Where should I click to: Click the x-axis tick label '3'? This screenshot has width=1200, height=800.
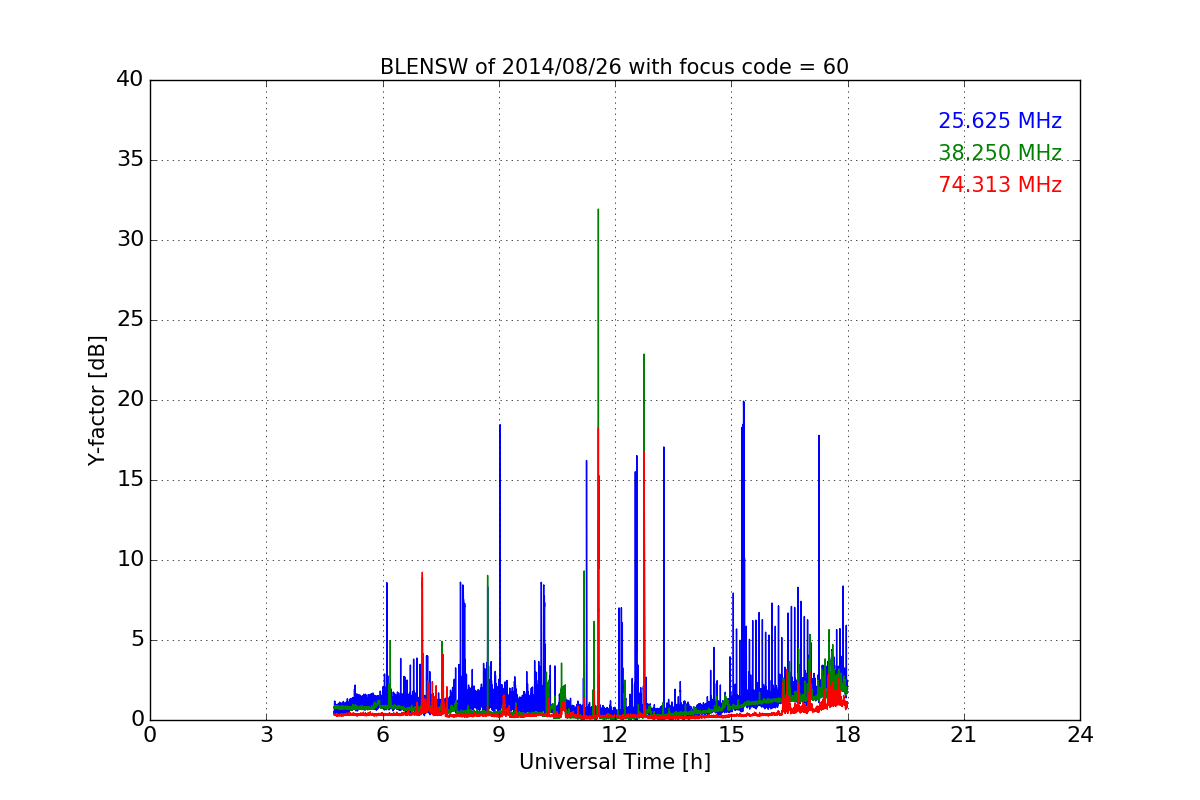tap(266, 735)
